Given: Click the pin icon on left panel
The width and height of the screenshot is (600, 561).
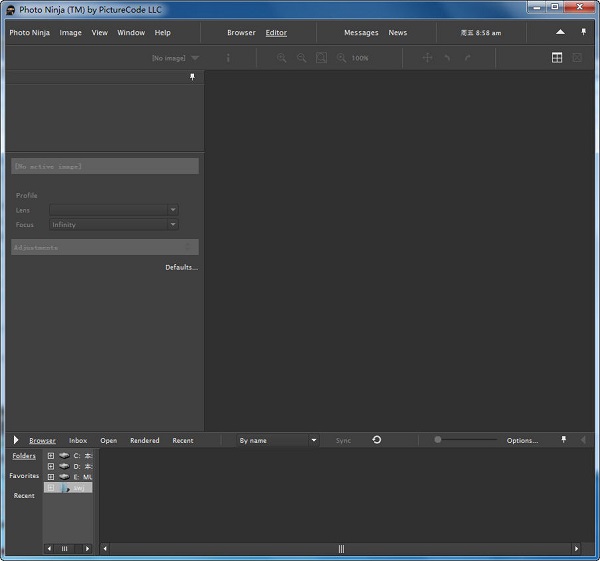Looking at the screenshot, I should point(193,77).
